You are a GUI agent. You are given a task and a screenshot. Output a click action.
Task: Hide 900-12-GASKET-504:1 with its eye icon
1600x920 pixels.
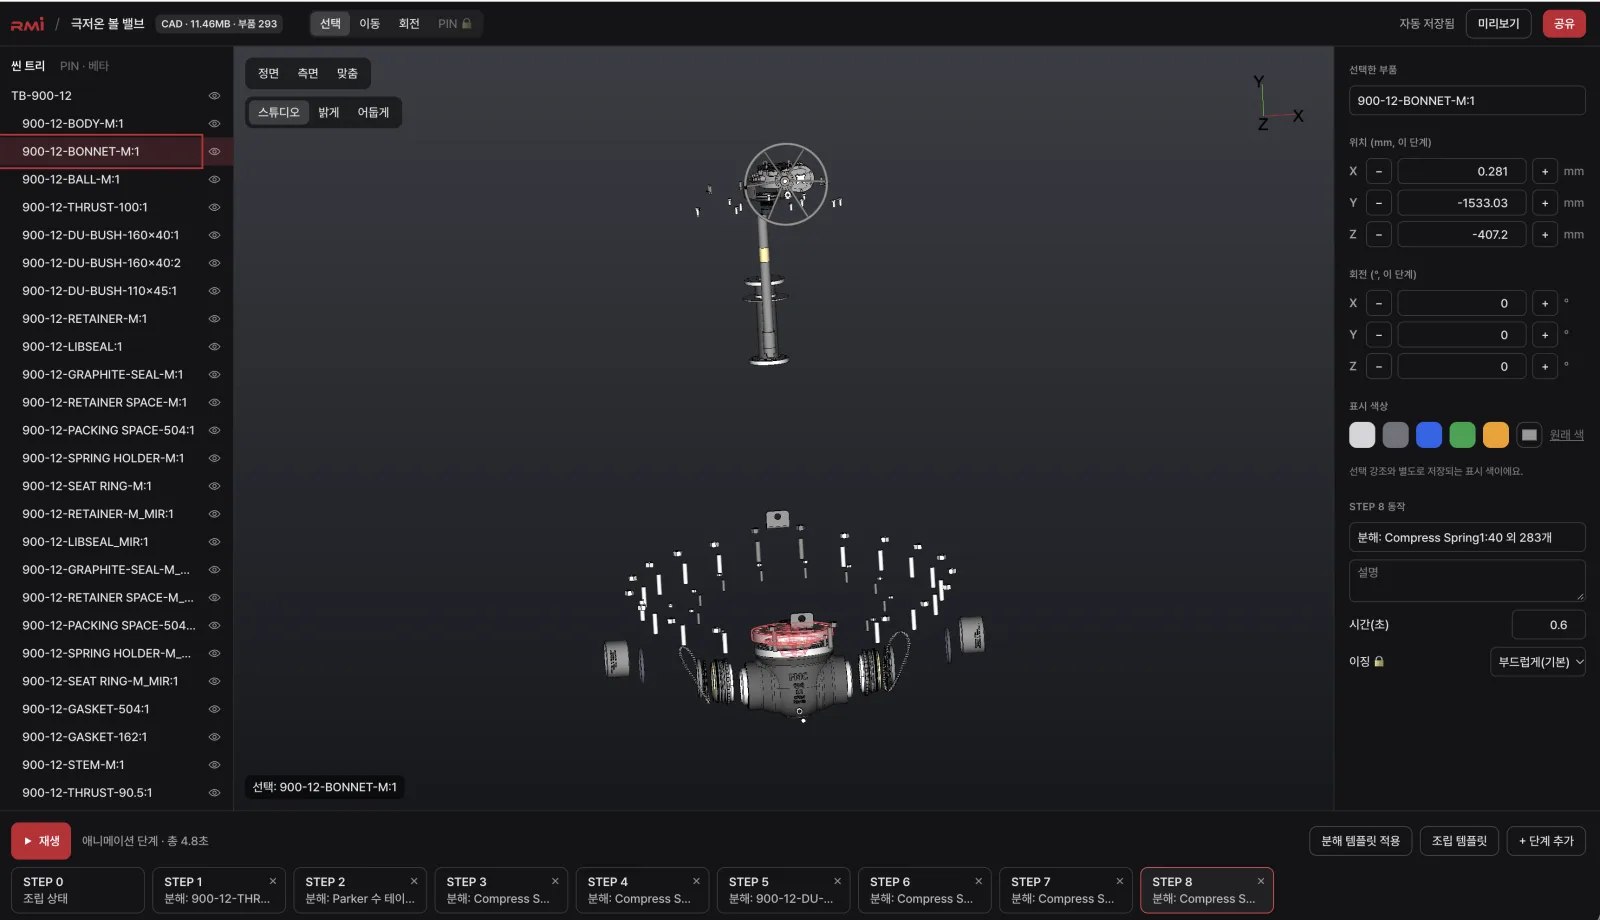click(x=214, y=709)
